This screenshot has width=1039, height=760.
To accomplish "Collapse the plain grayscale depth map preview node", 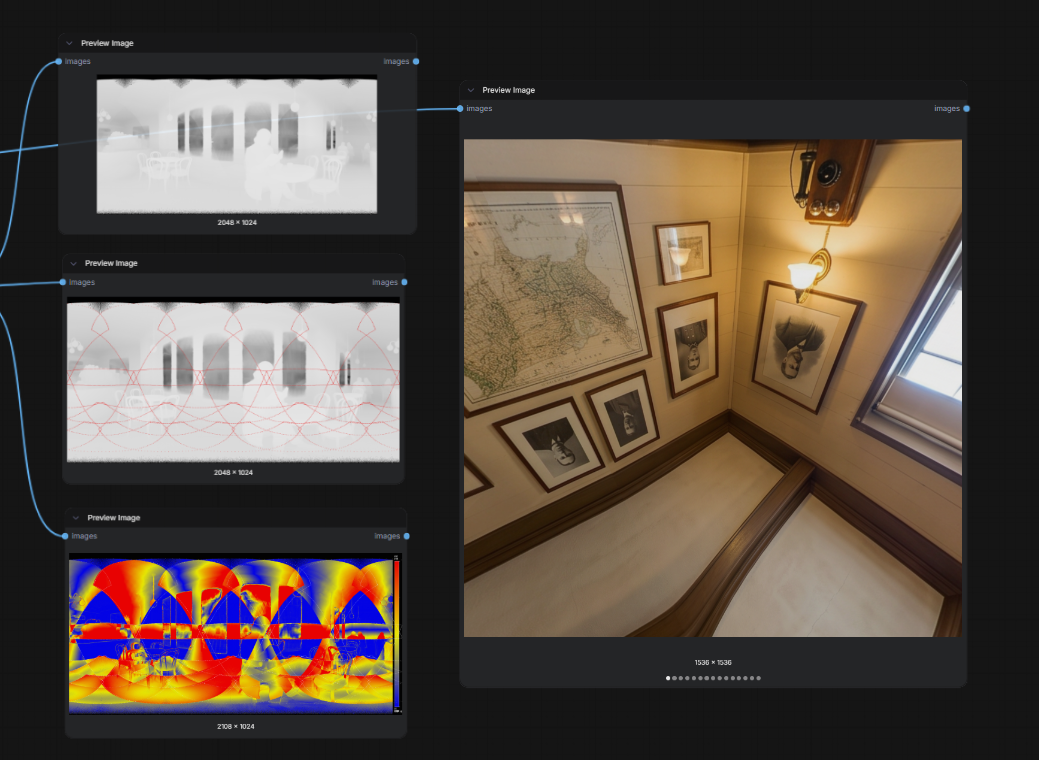I will click(x=69, y=43).
